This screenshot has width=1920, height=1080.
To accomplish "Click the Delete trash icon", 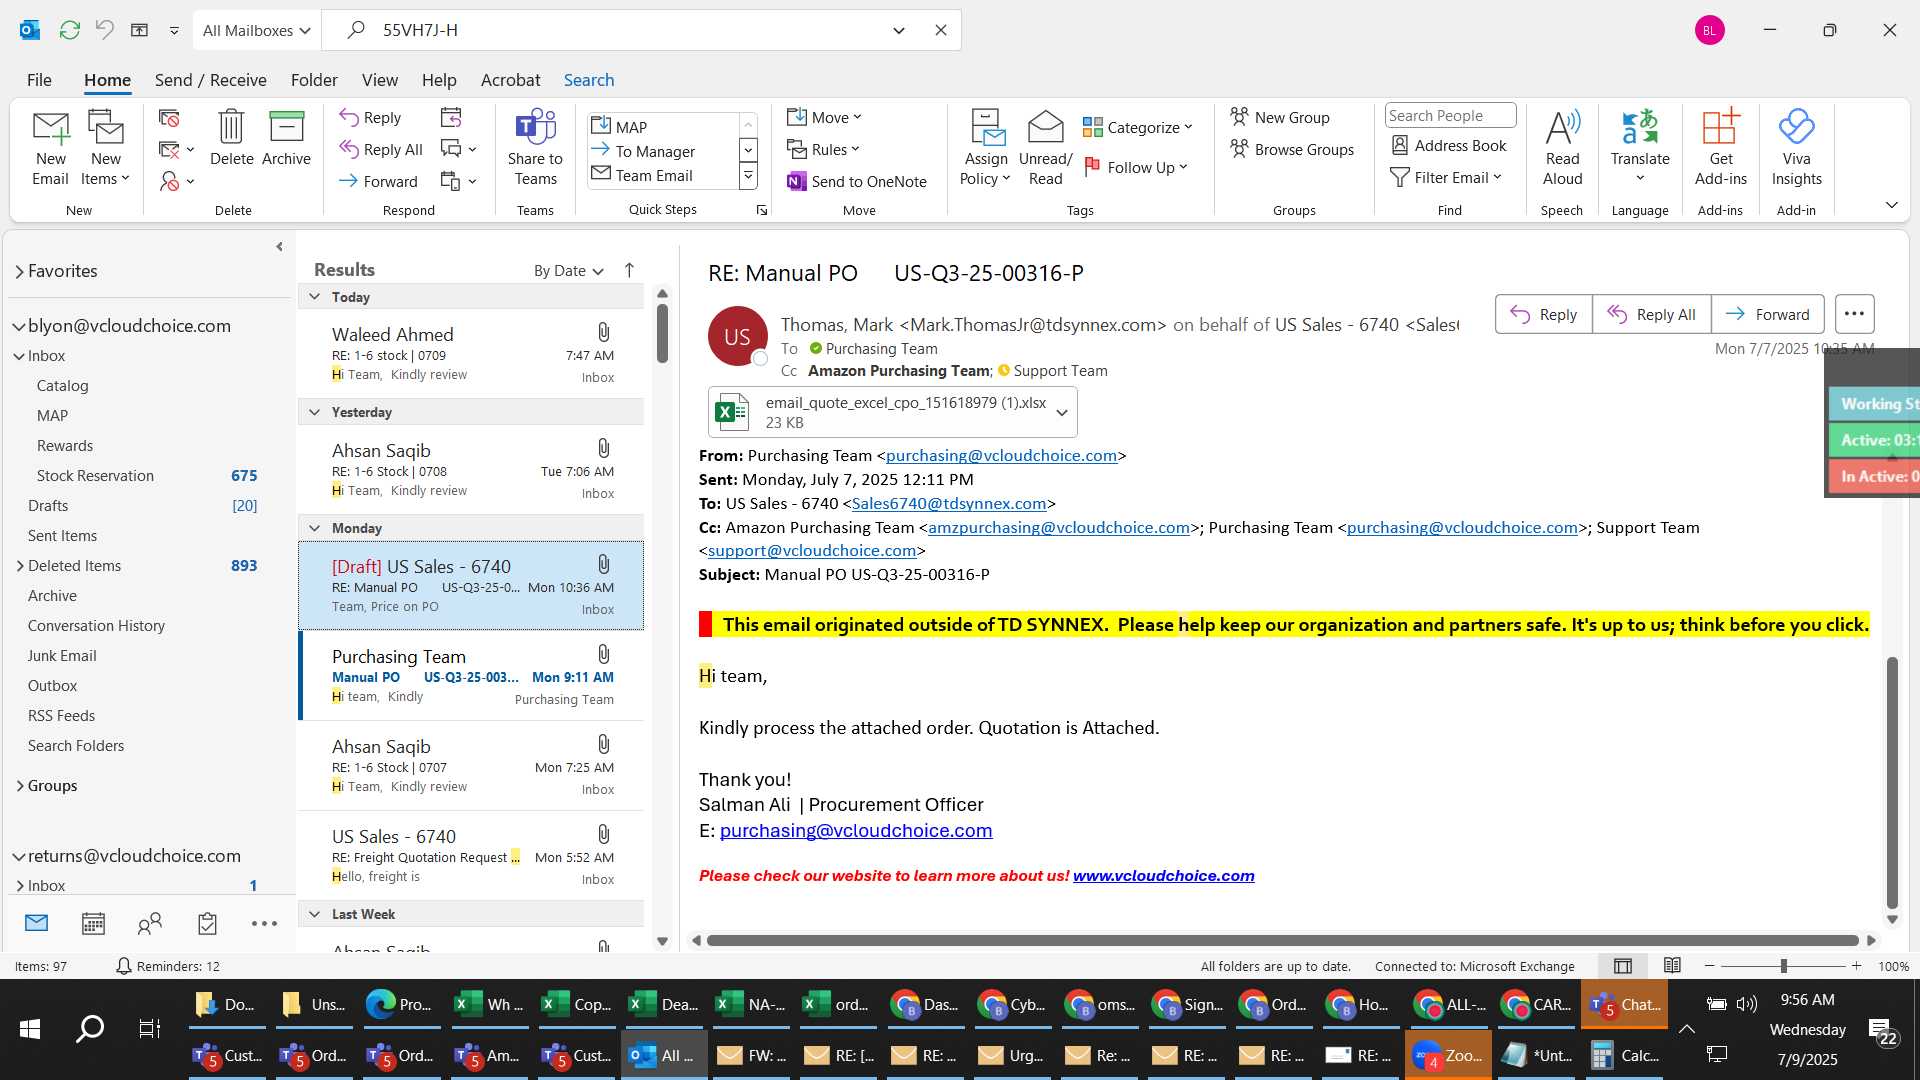I will coord(231,138).
